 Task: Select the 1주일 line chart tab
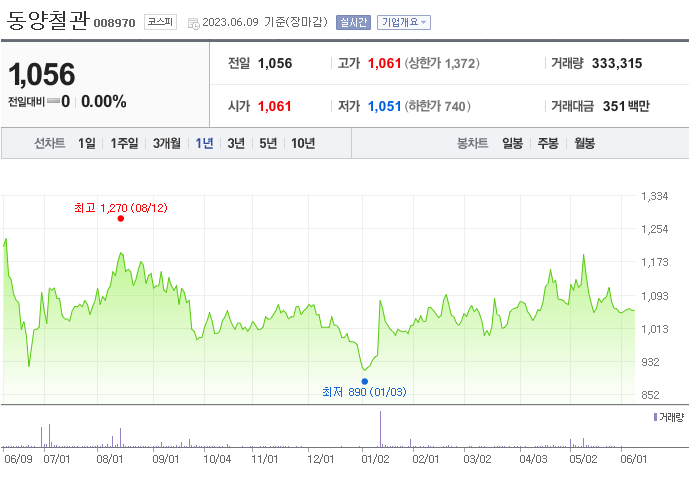[124, 143]
